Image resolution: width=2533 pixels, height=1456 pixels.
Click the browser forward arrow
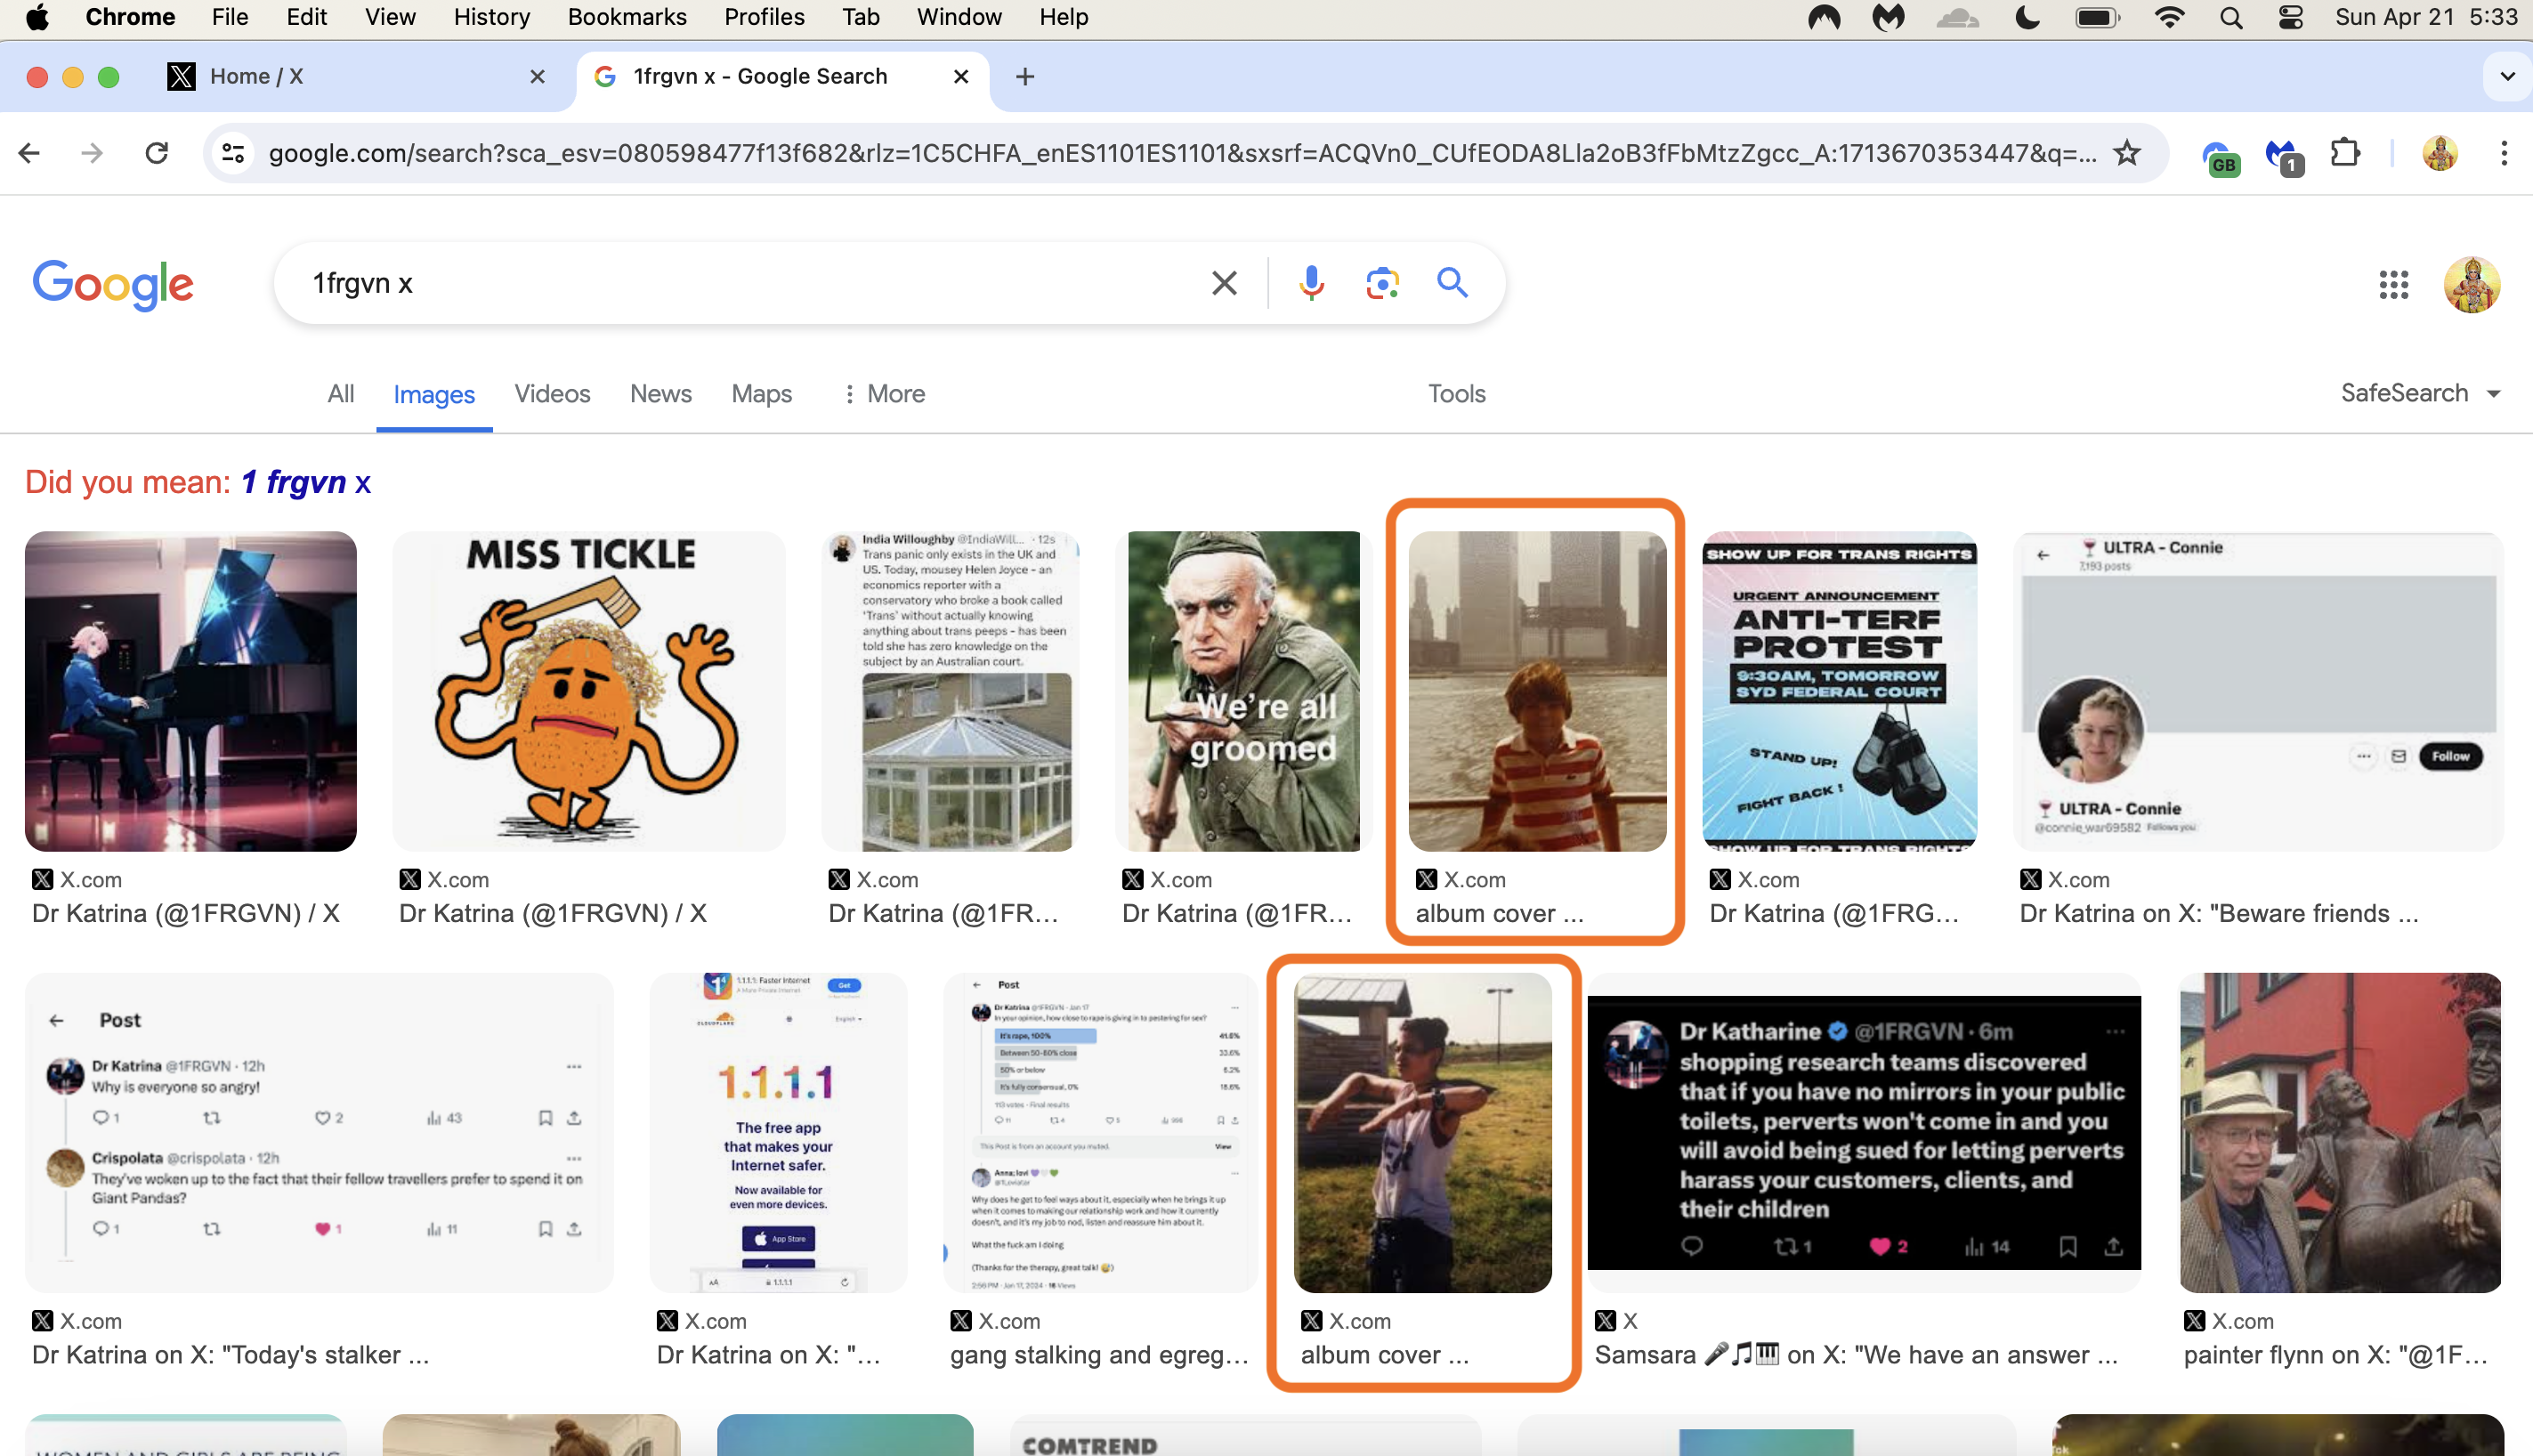[x=92, y=153]
